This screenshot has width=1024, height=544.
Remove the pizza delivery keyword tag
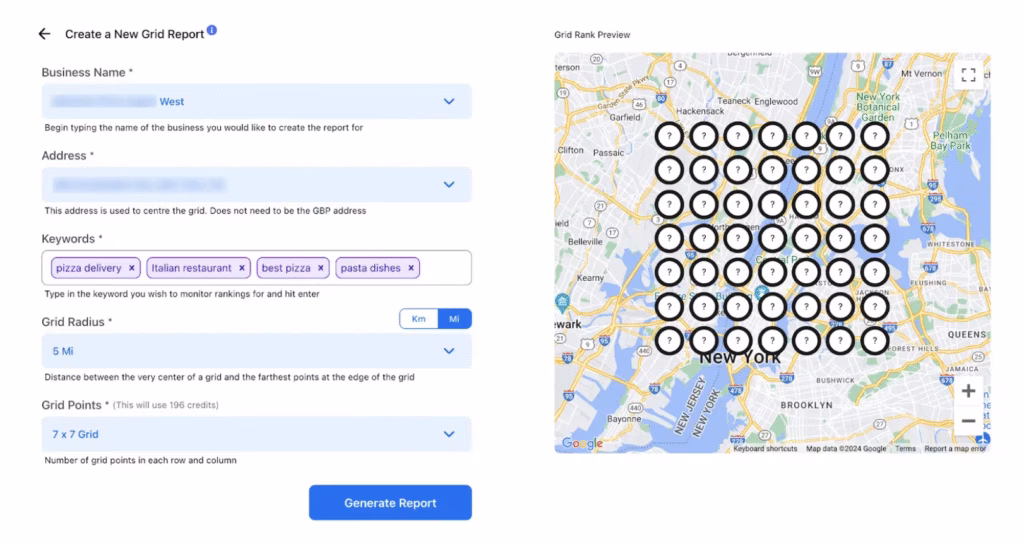coord(132,268)
